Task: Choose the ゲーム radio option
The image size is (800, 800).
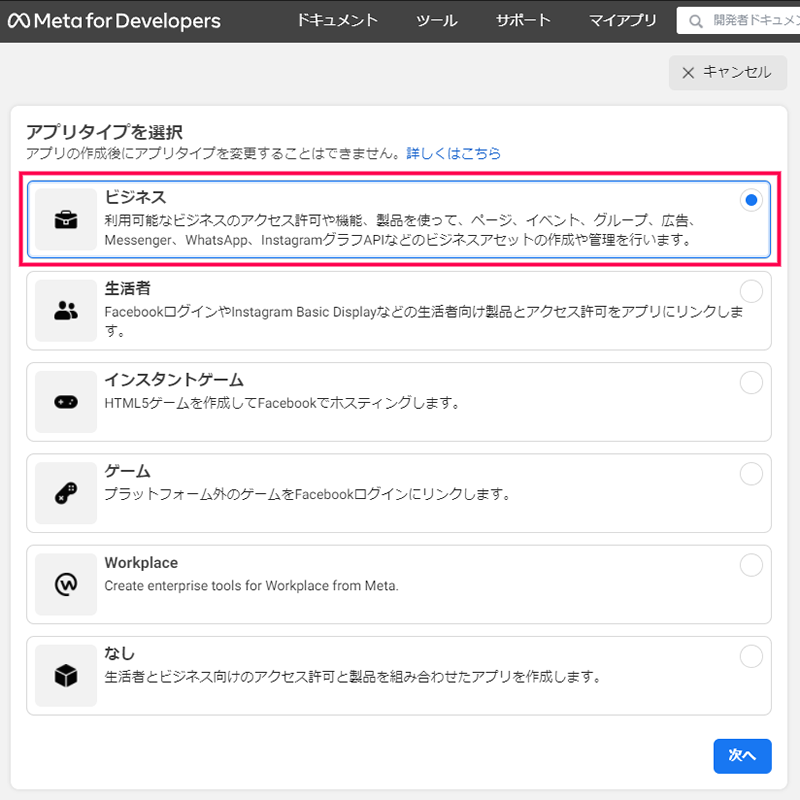Action: coord(751,473)
